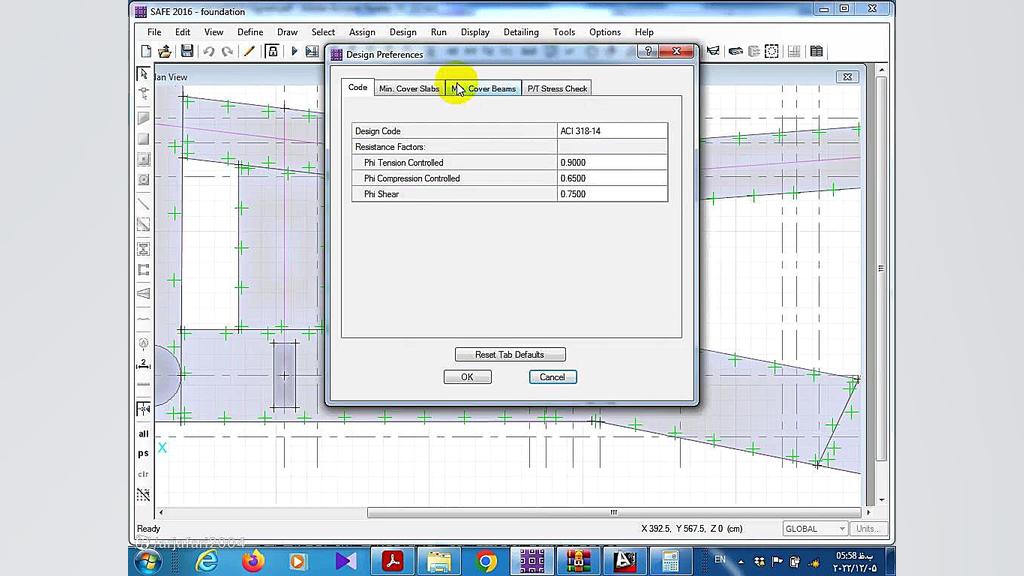Click the taskbar clock showing 05:58
The width and height of the screenshot is (1024, 576).
[855, 562]
